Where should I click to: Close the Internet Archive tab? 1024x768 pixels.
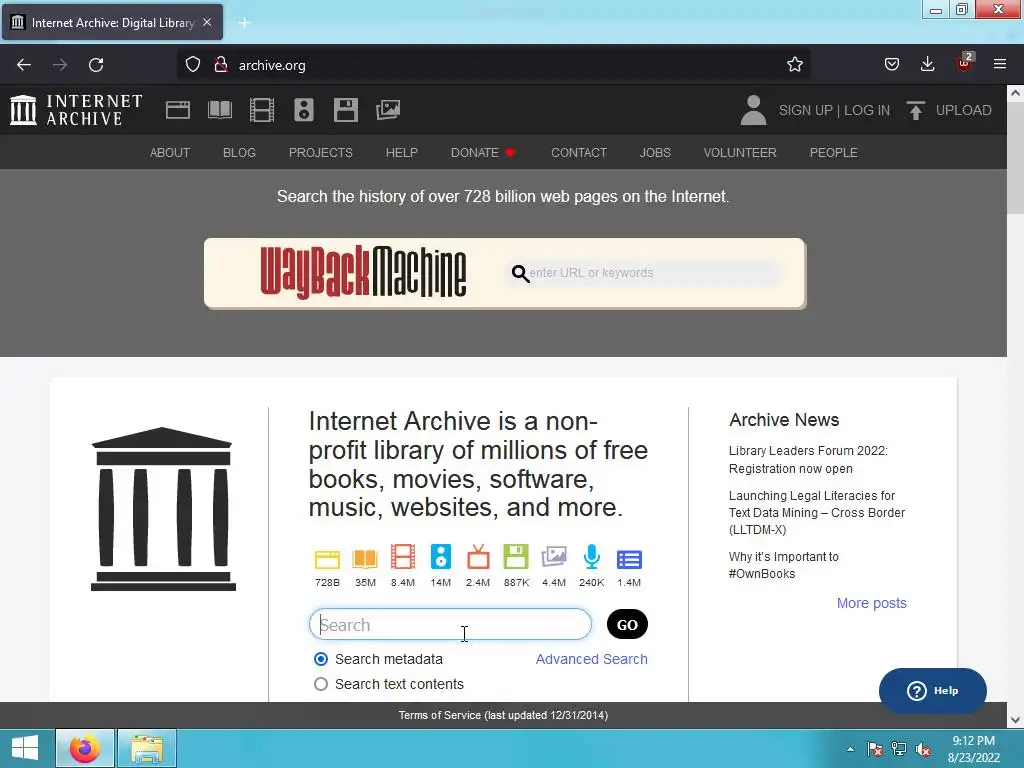[x=207, y=22]
